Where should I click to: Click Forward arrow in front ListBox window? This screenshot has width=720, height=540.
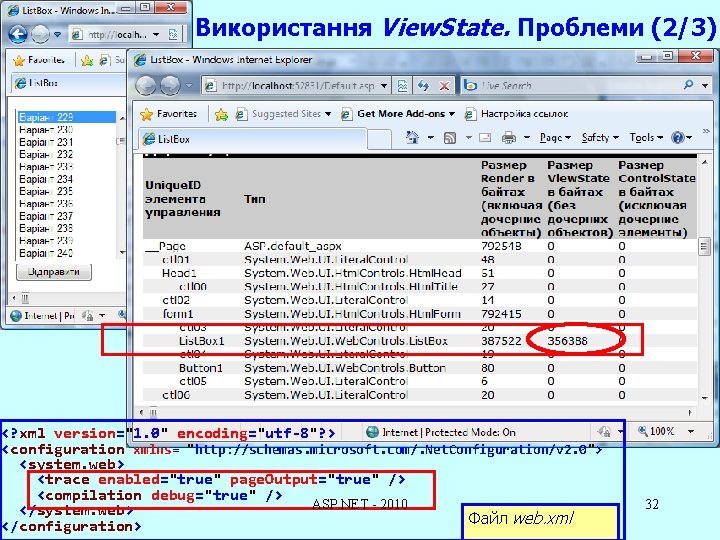(x=169, y=85)
